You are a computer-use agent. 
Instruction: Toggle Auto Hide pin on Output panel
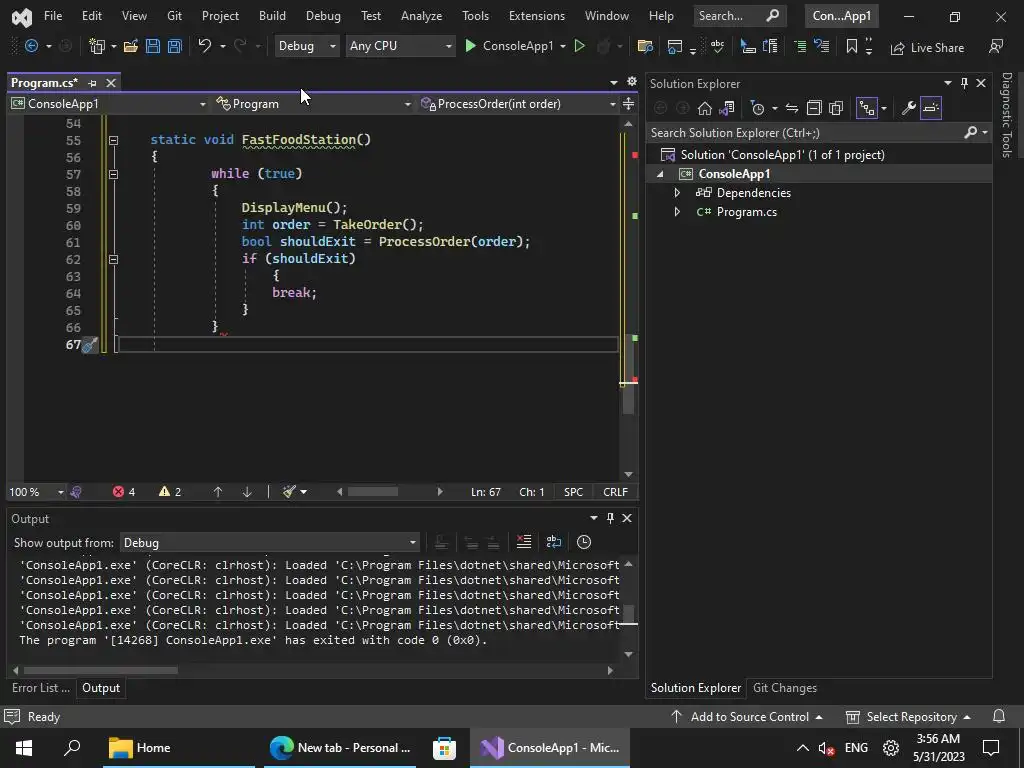pos(610,518)
